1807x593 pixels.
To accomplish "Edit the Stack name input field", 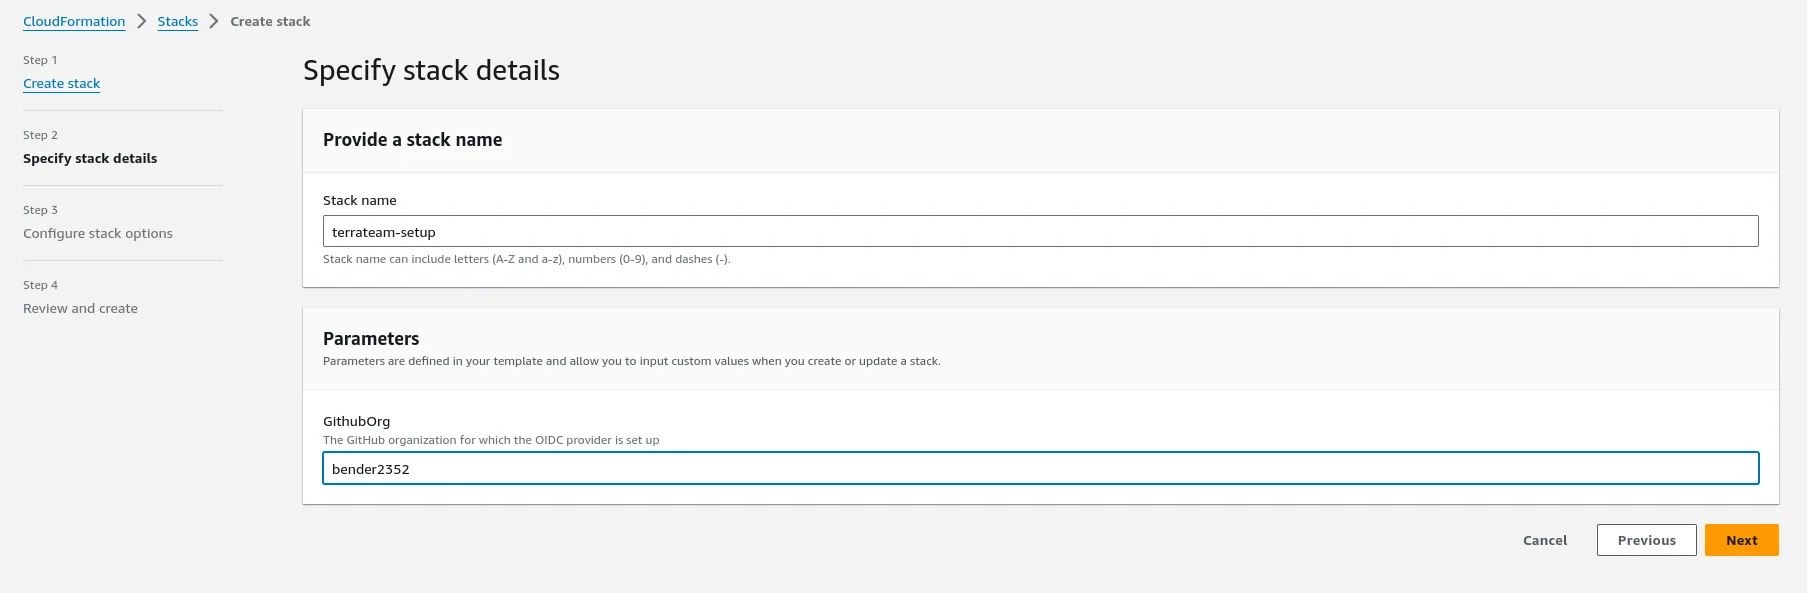I will pos(1040,231).
